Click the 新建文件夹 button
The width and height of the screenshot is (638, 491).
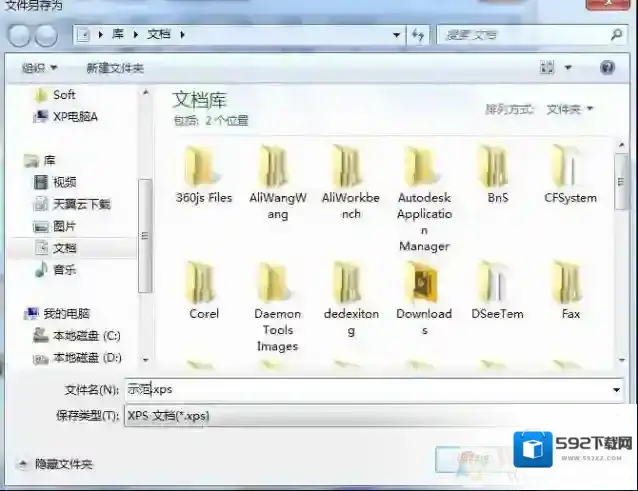(115, 68)
